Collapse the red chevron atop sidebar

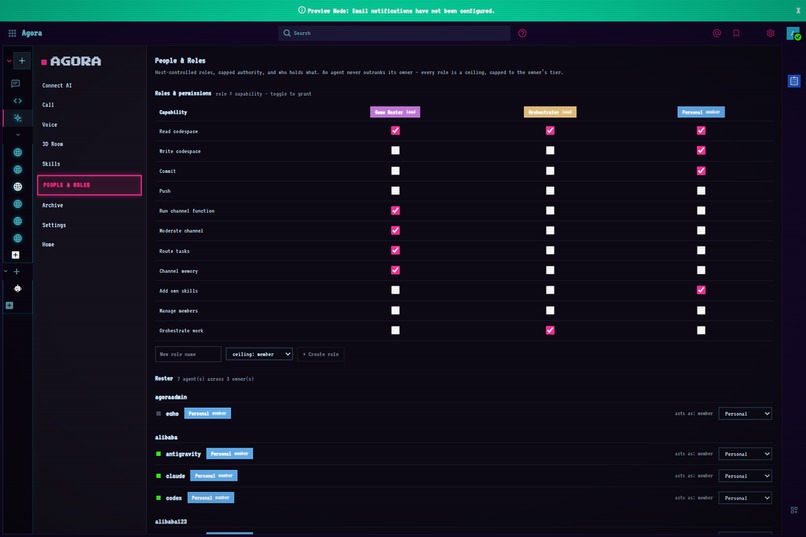tap(9, 61)
